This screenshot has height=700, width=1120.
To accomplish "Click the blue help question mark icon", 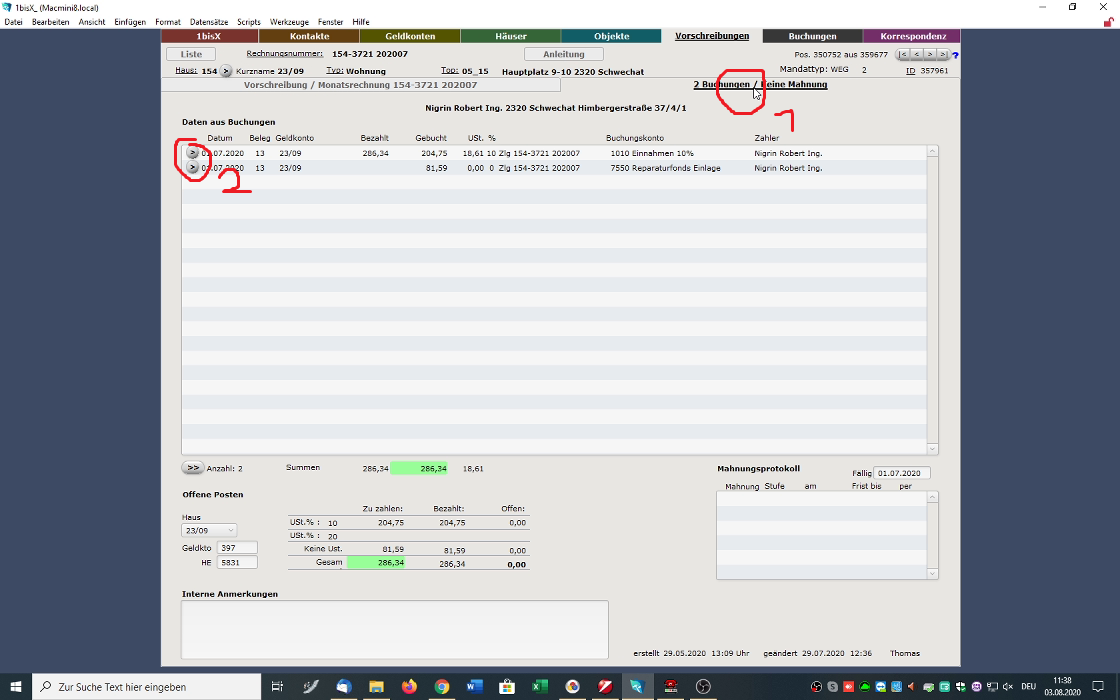I will (955, 55).
